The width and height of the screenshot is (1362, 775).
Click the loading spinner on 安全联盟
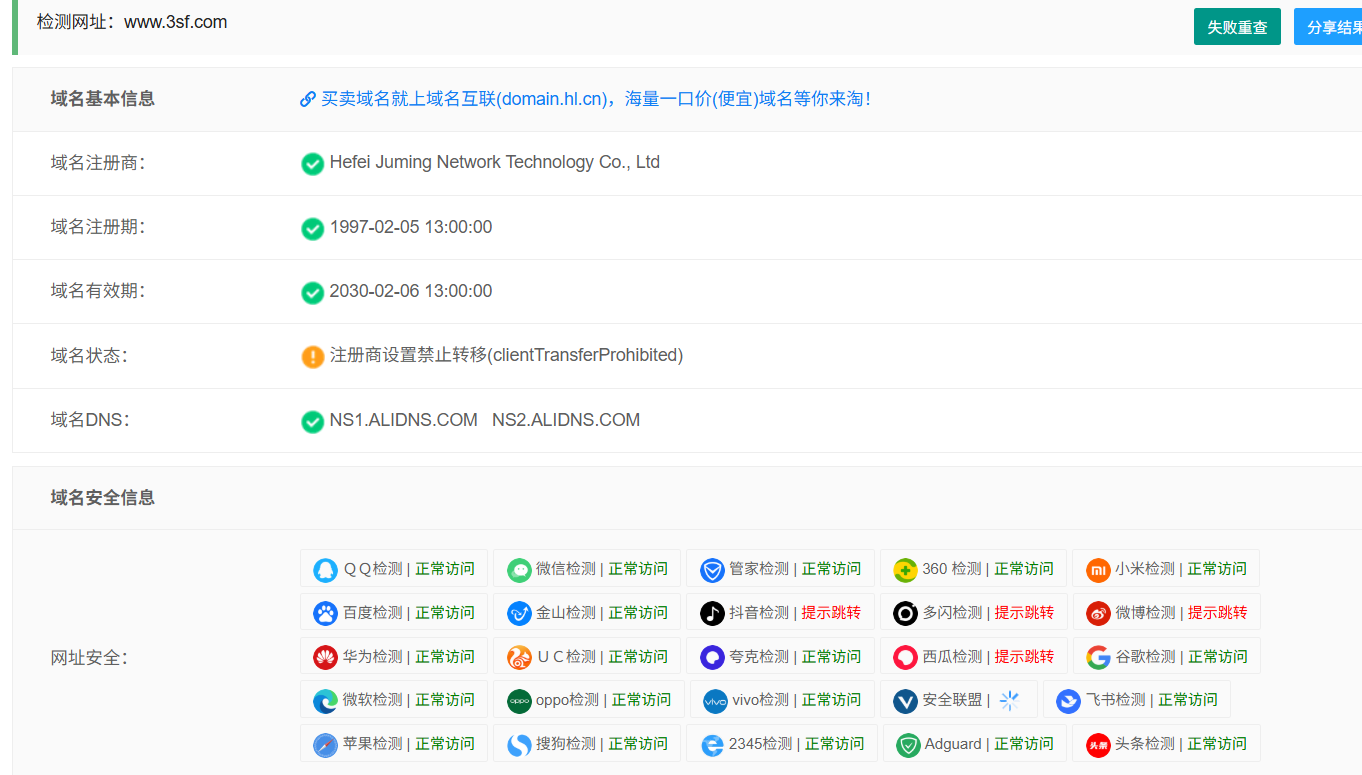tap(1011, 700)
